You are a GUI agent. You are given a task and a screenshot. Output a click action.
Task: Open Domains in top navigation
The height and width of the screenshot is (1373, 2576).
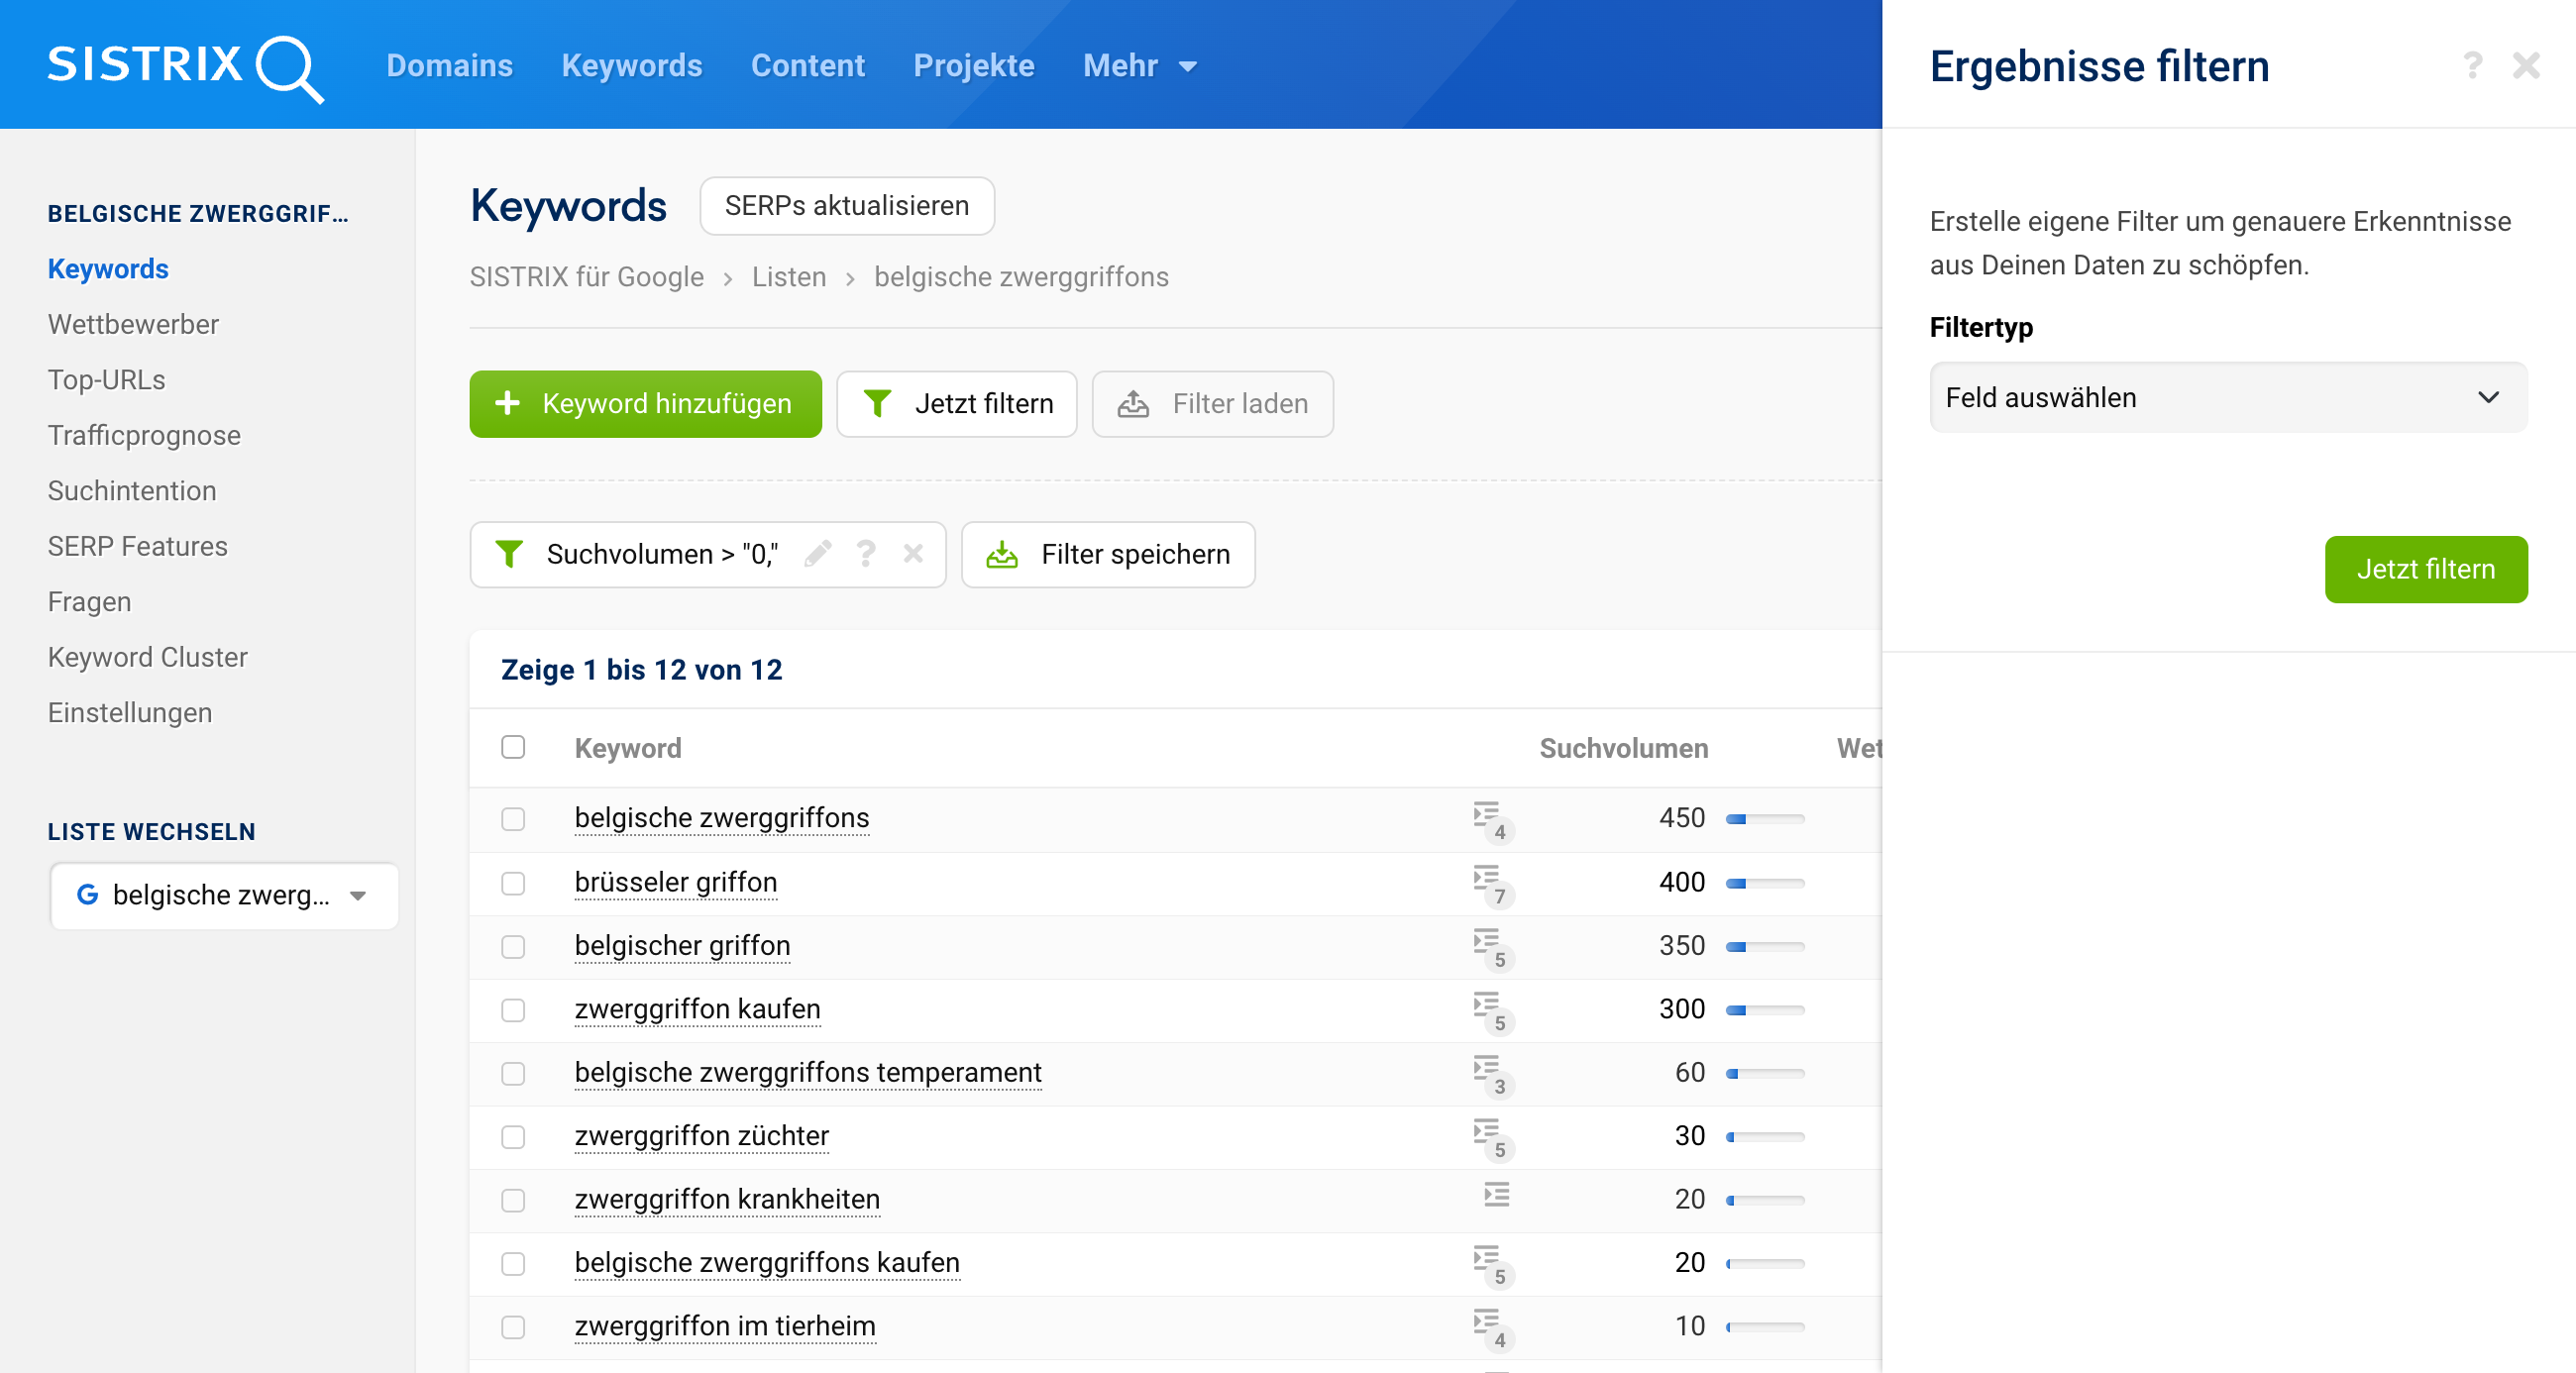(449, 66)
